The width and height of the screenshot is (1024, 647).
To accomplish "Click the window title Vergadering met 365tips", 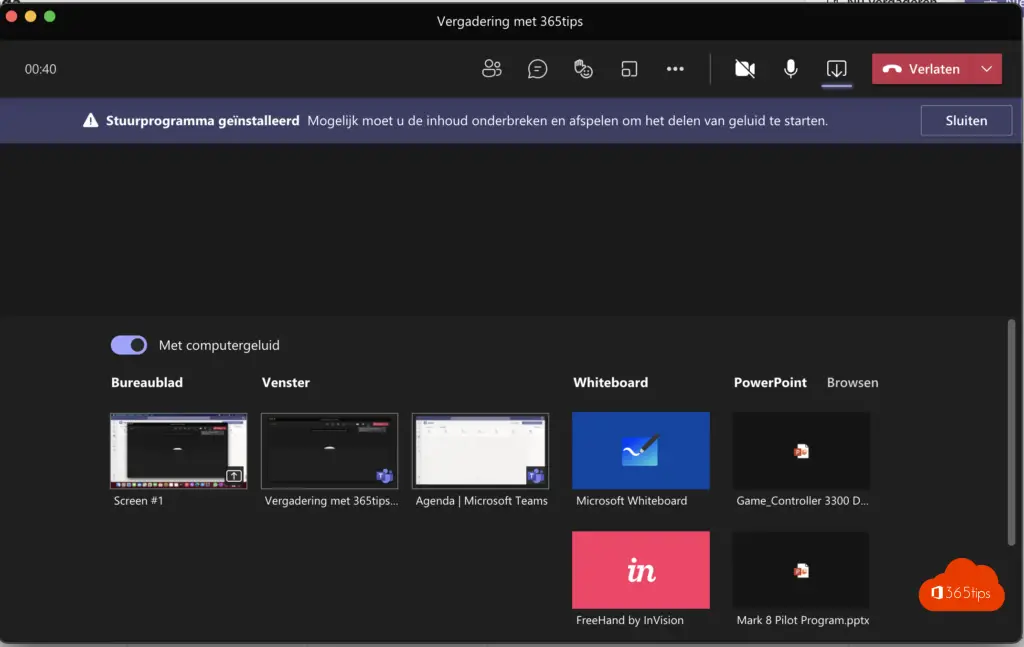I will [x=510, y=21].
